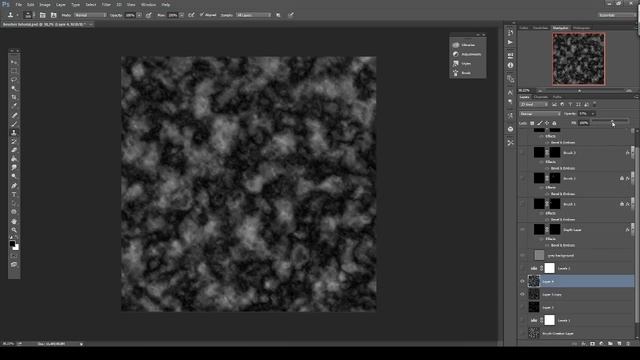Open the layer blend mode dropdown

click(x=540, y=113)
